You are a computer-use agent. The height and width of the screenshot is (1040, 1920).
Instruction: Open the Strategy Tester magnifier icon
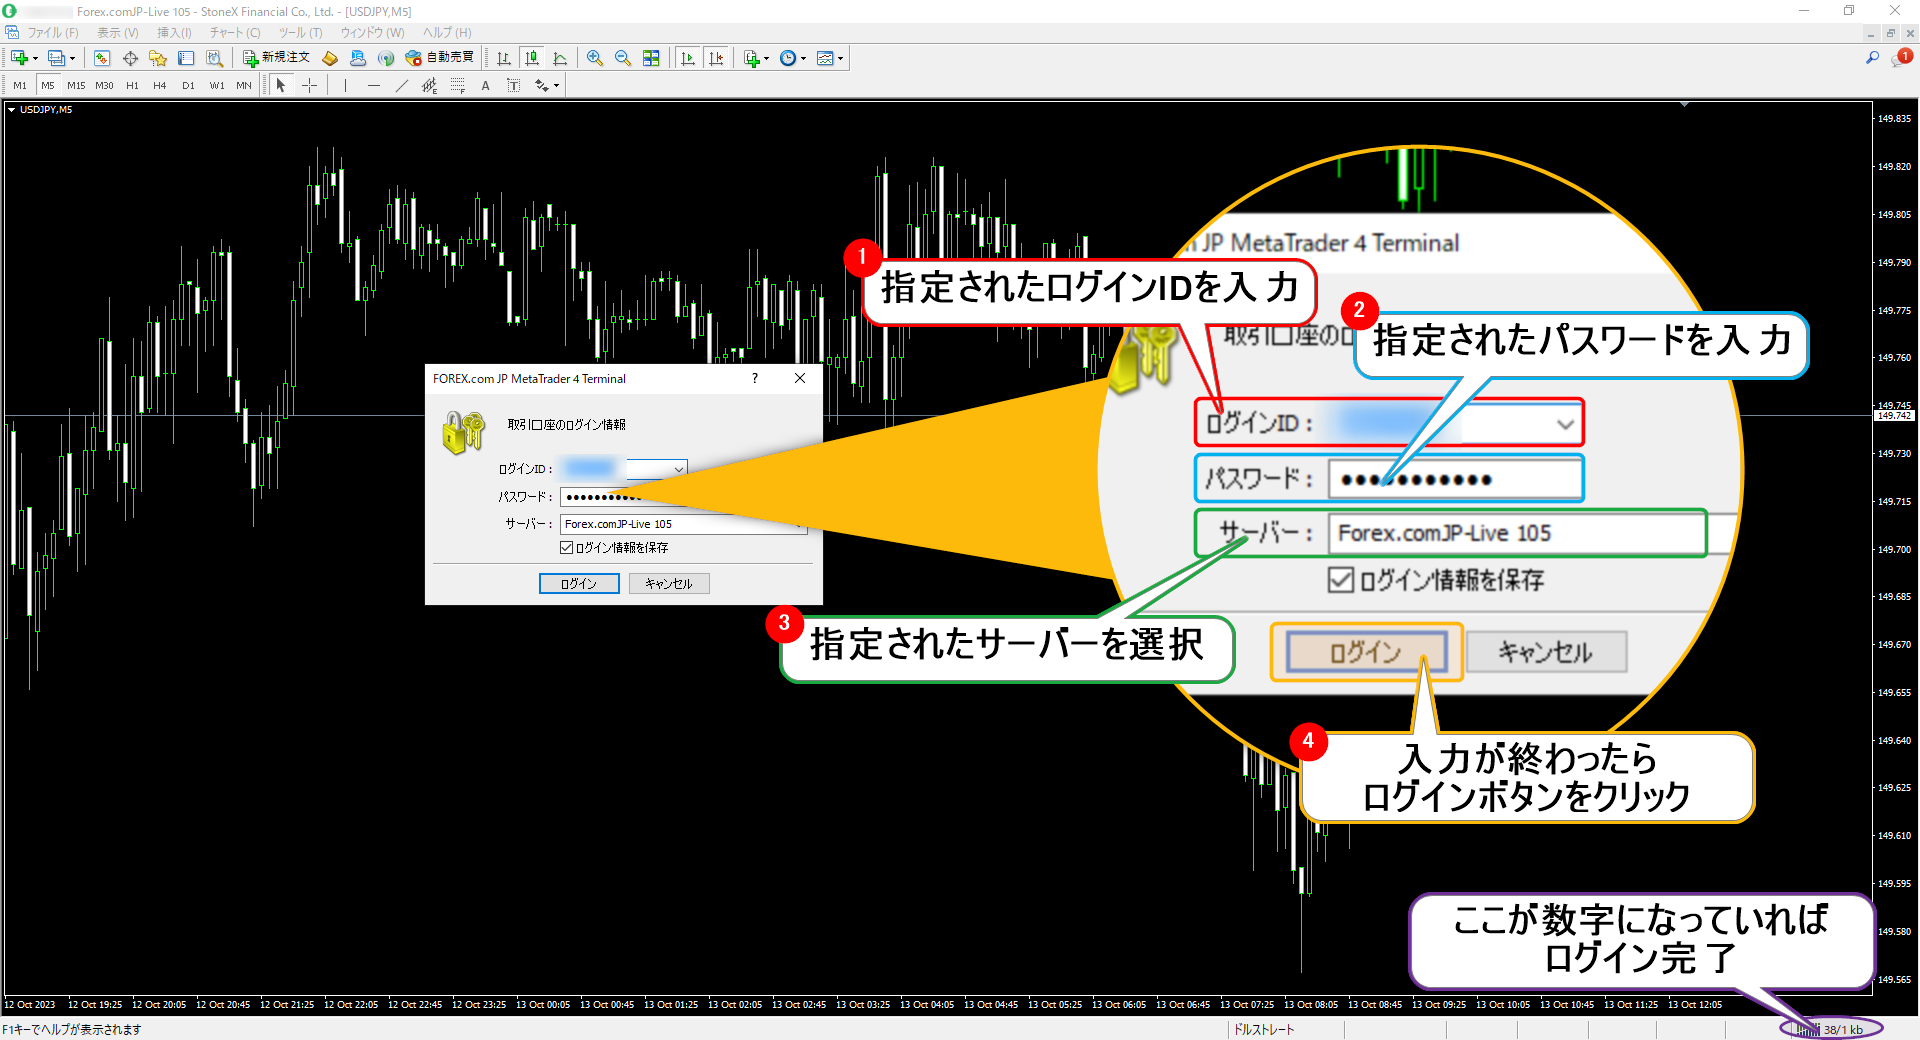click(214, 58)
